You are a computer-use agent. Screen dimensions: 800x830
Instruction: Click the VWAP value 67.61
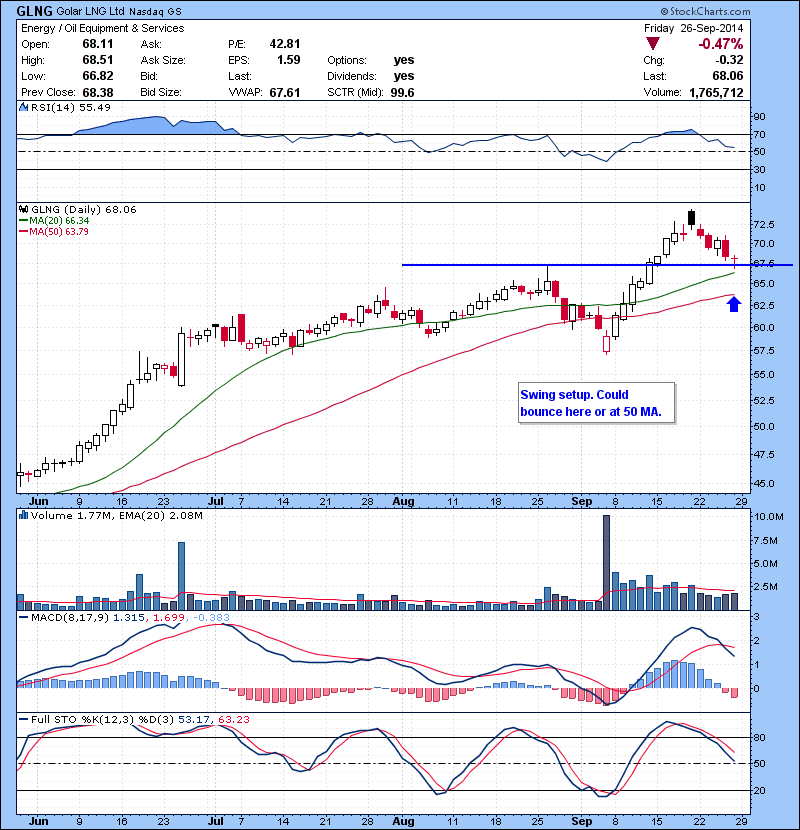(x=285, y=93)
